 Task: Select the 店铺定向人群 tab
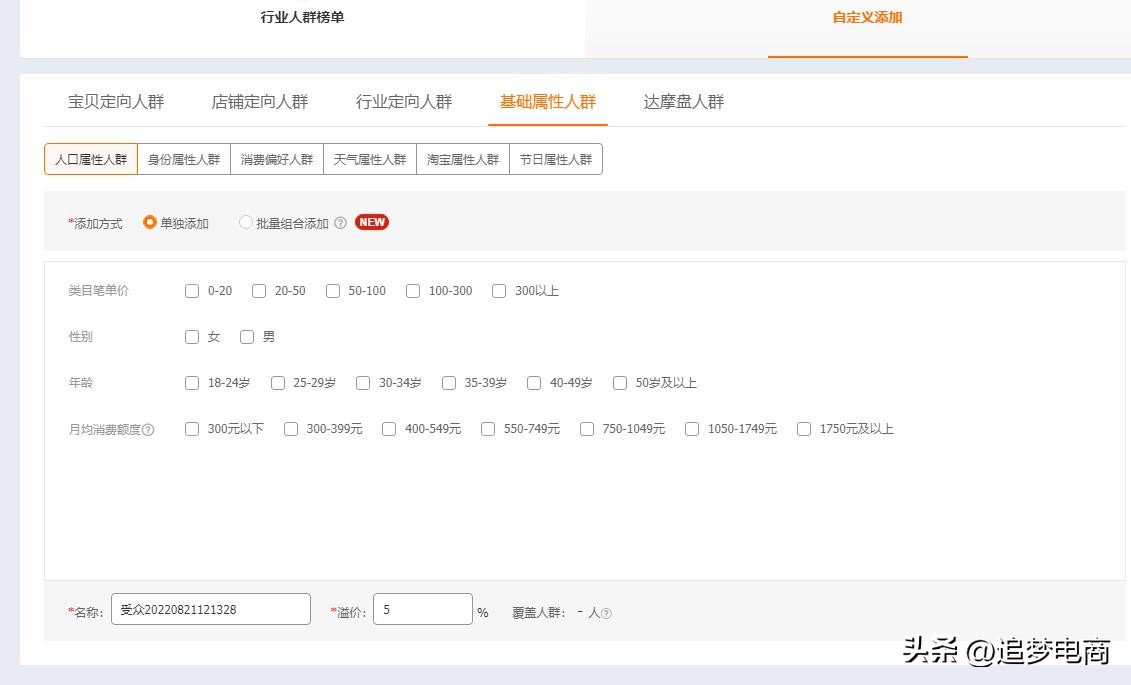click(x=259, y=101)
